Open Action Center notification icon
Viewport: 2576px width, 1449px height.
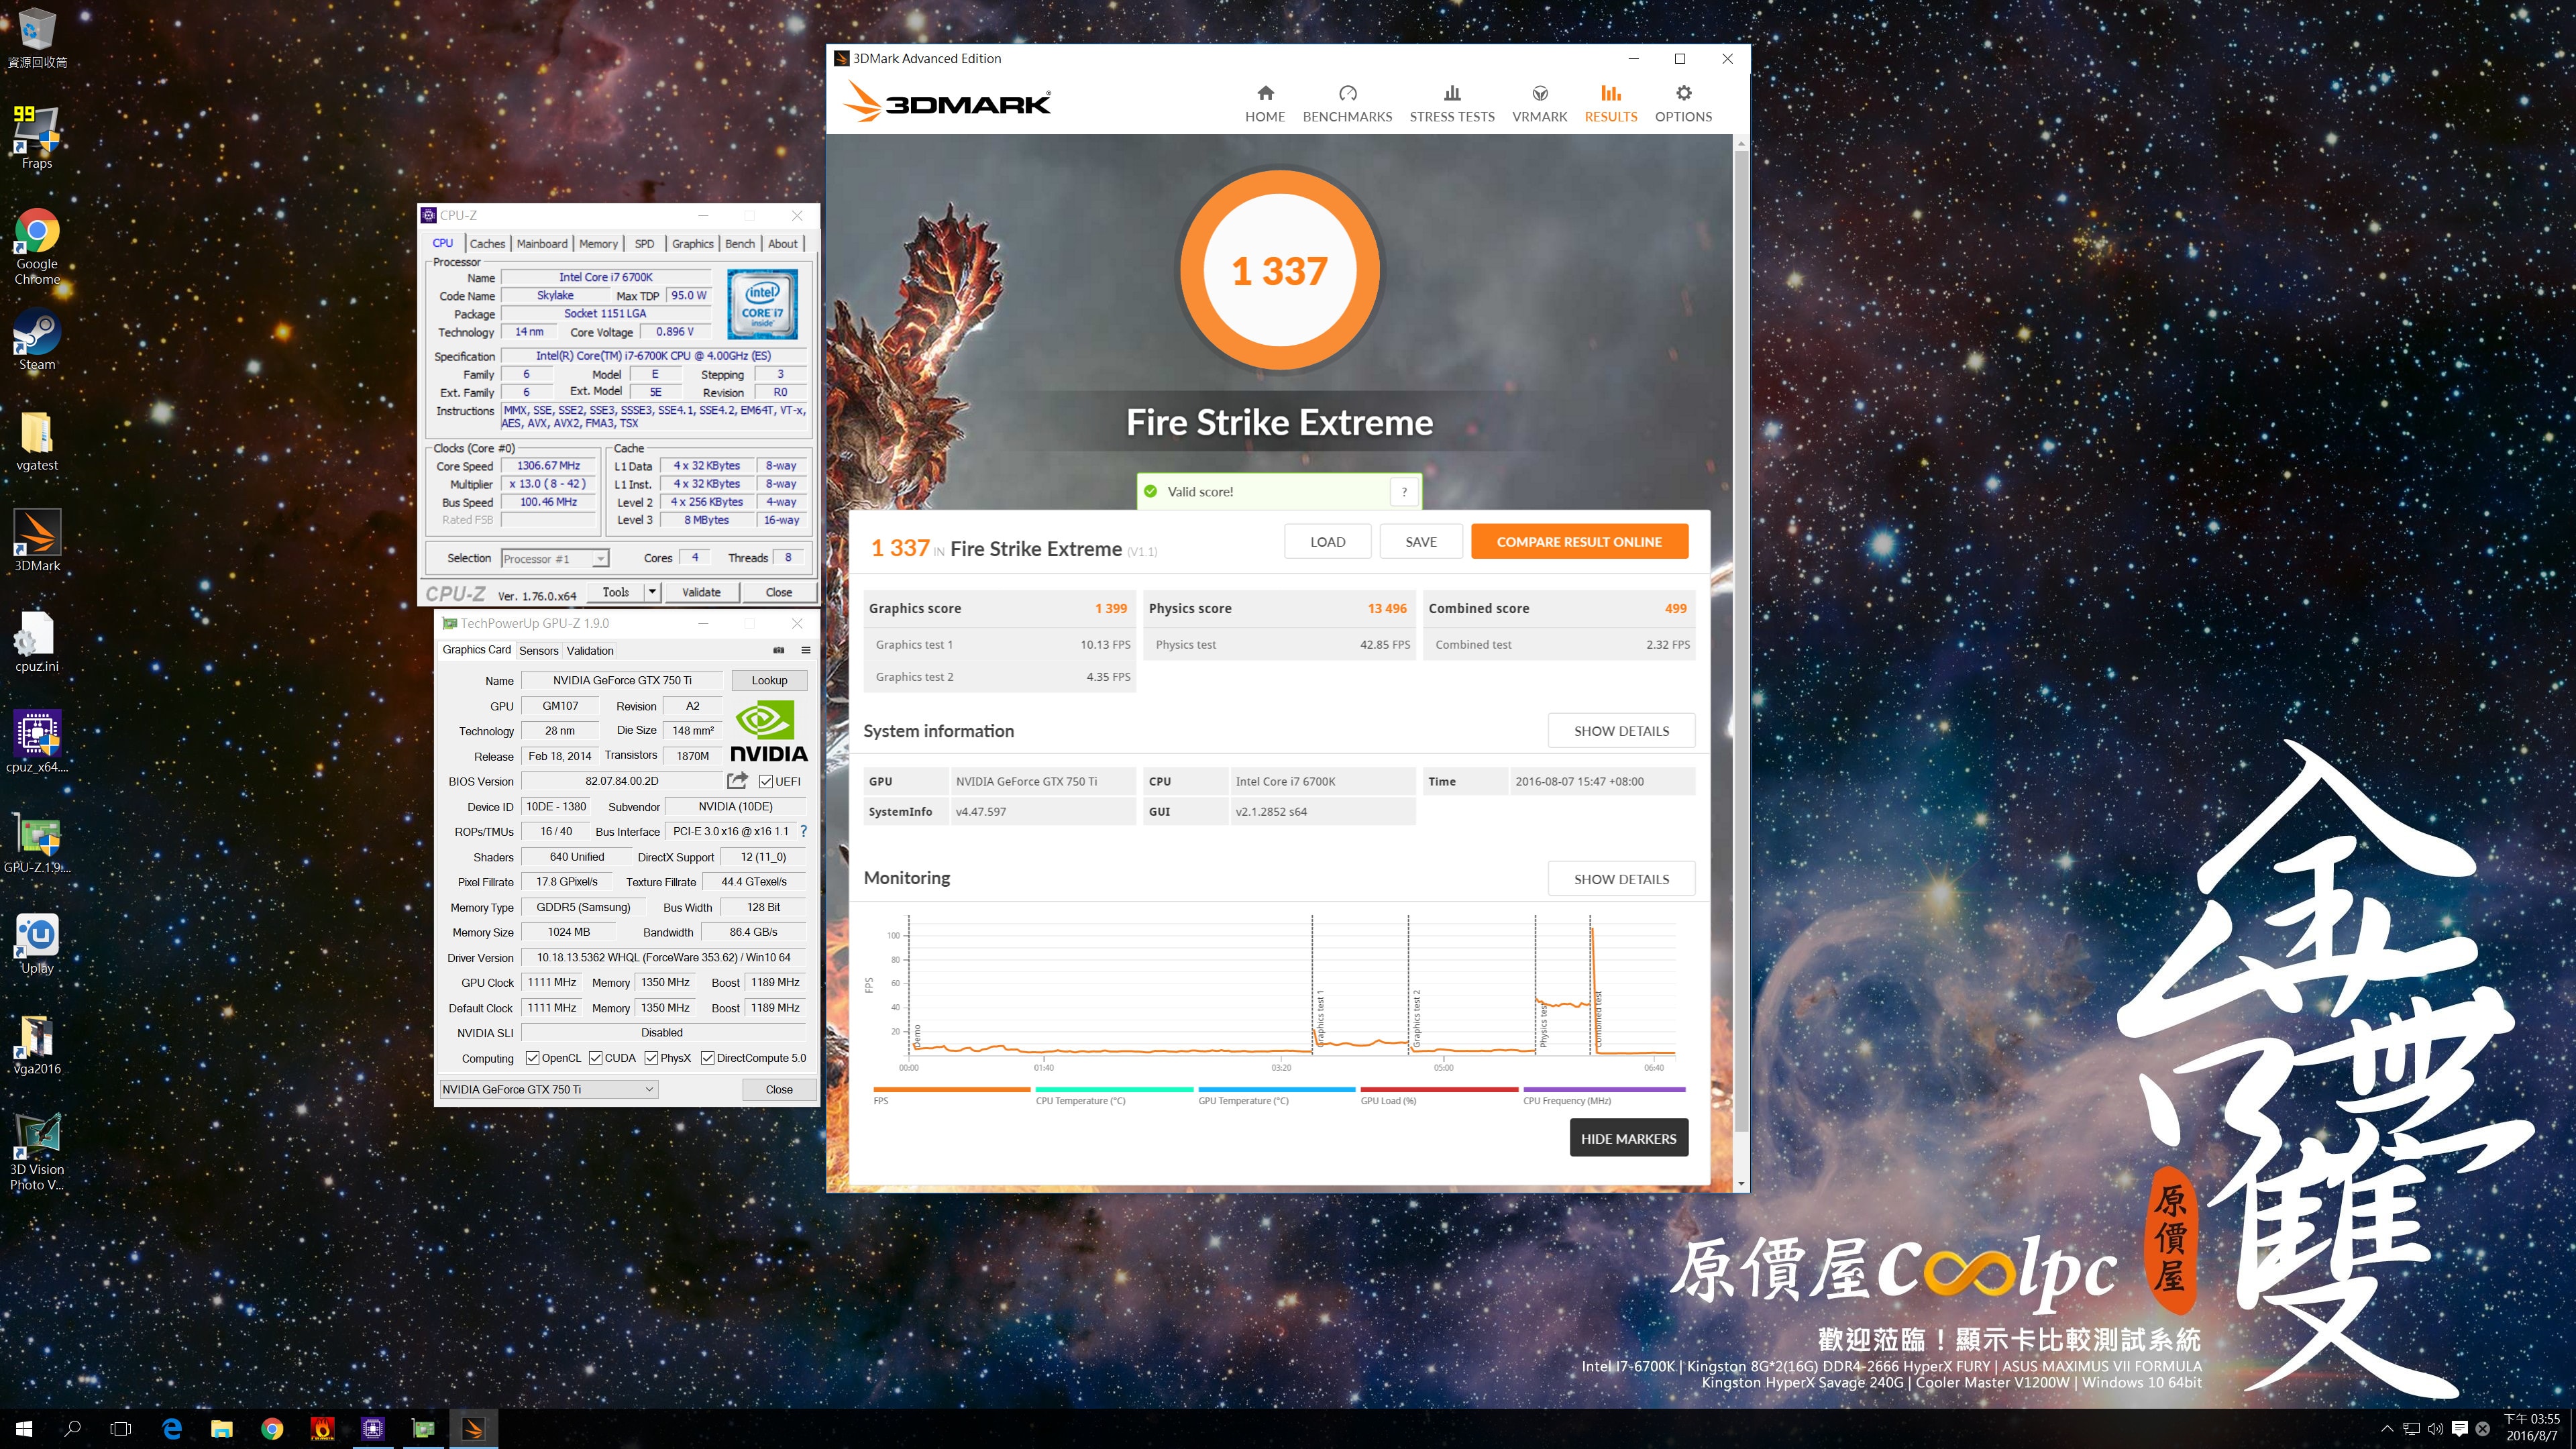click(x=2460, y=1429)
